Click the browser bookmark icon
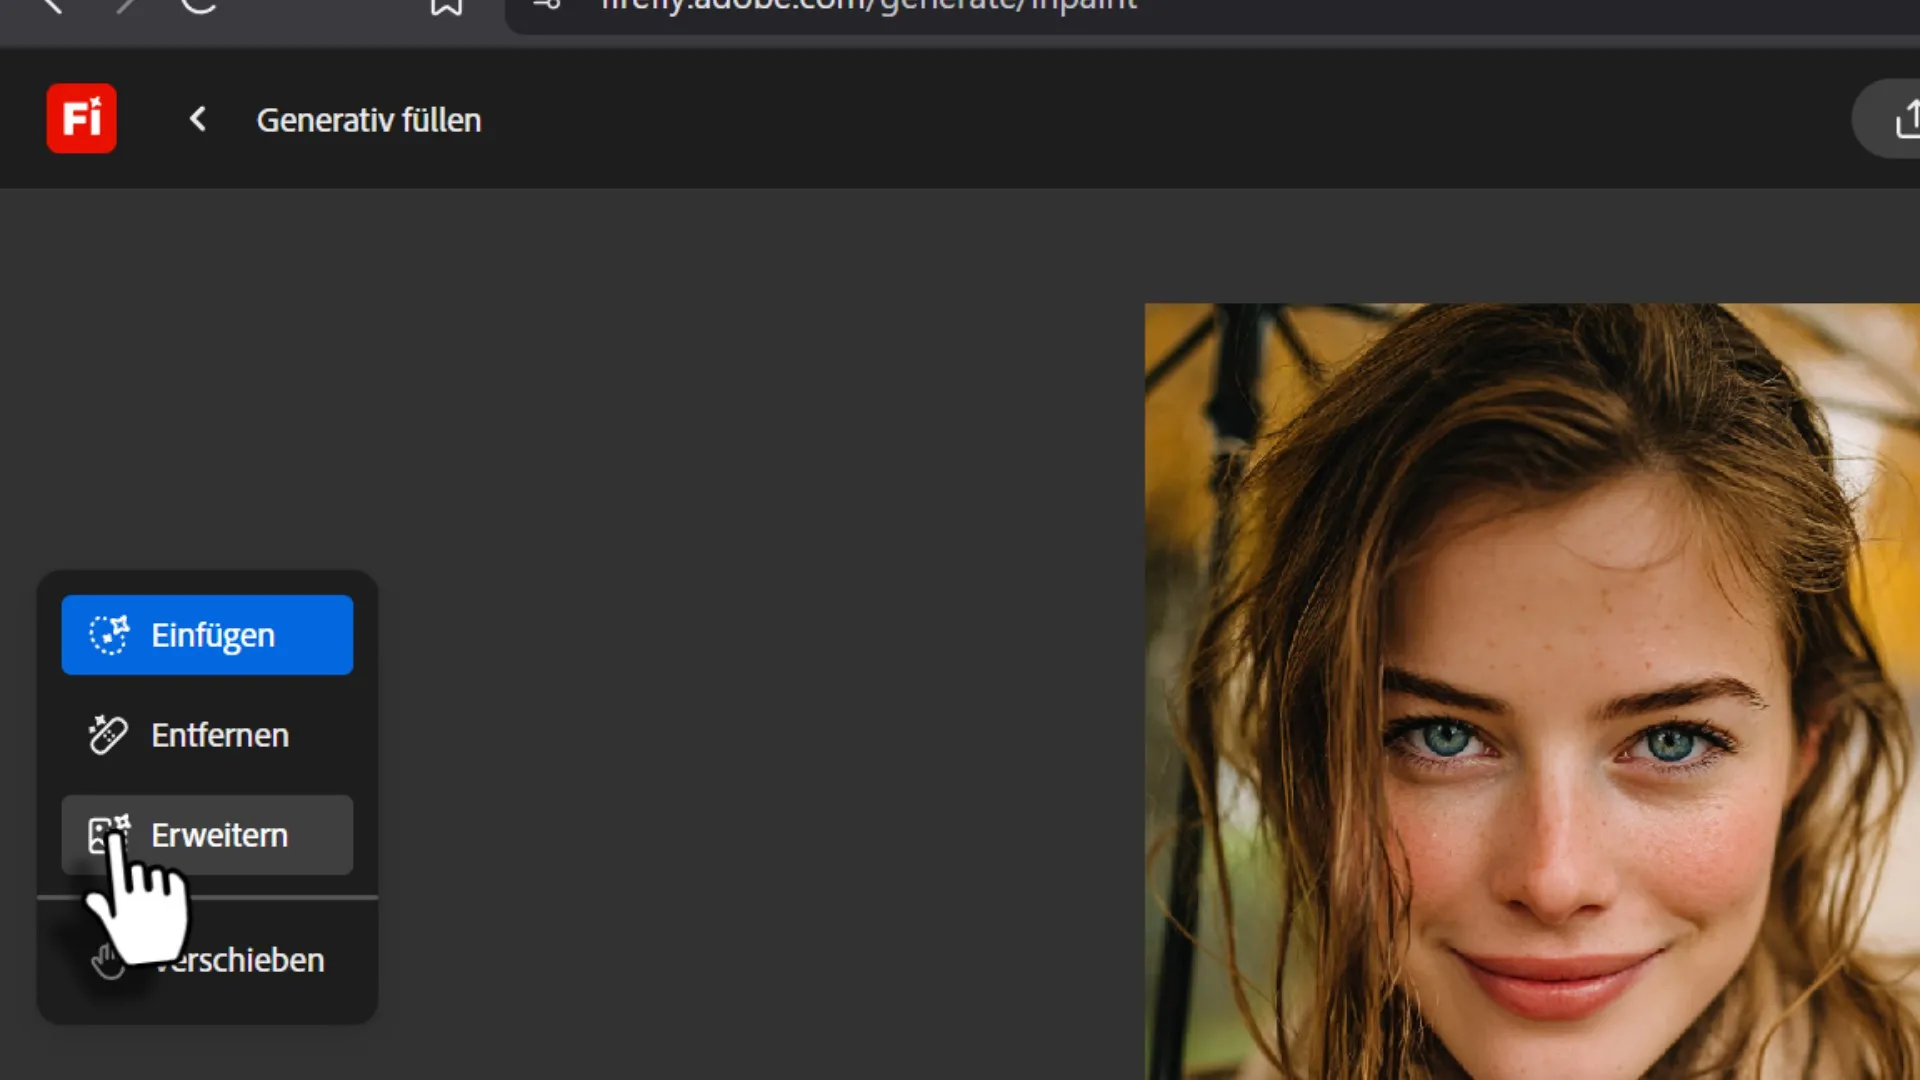Screen dimensions: 1920x1080 446,6
